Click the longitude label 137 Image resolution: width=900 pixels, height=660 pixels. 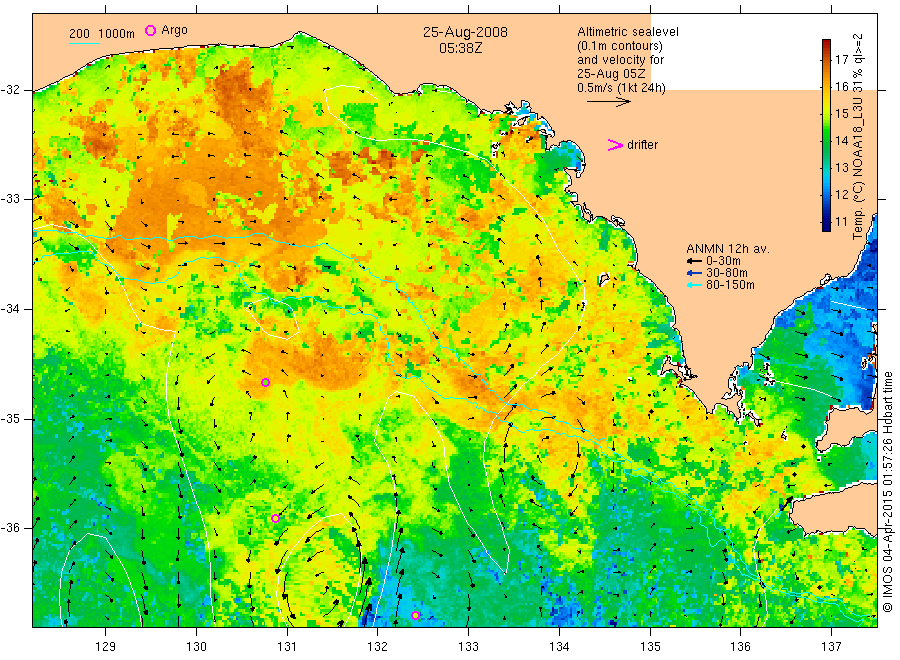831,647
